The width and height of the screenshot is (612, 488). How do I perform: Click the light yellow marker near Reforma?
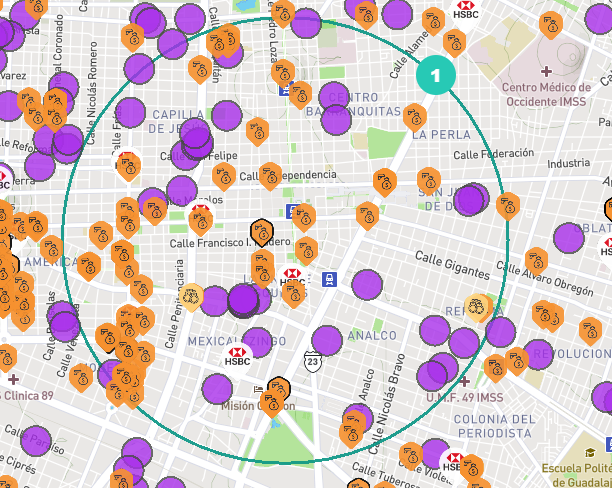coord(476,307)
